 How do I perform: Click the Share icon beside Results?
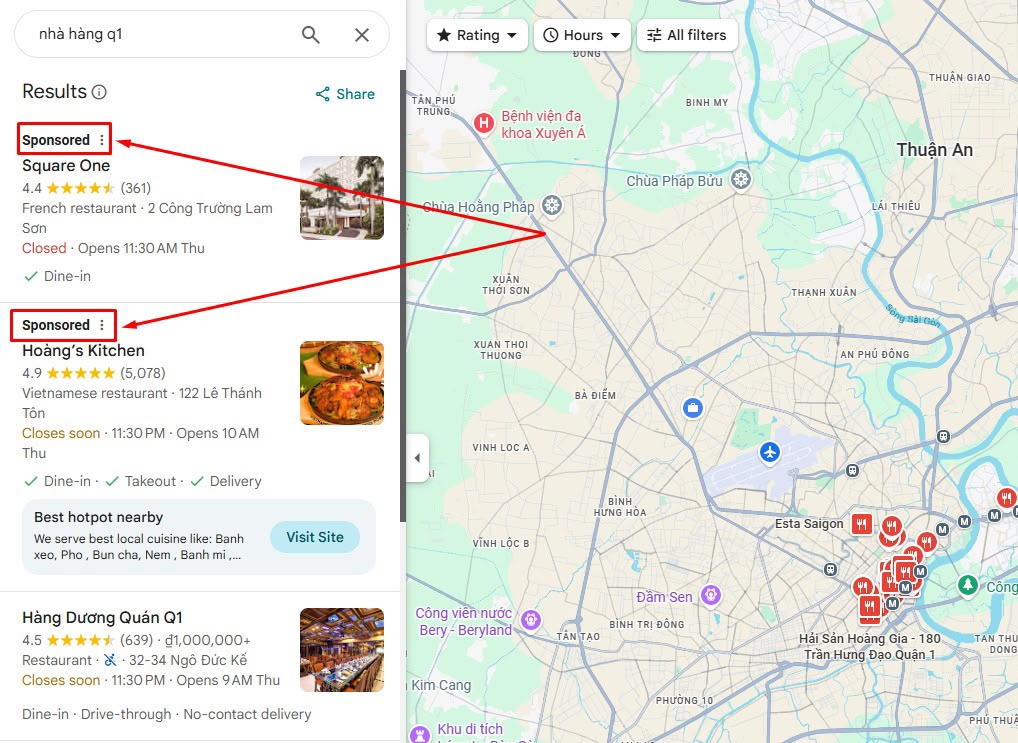[x=321, y=93]
